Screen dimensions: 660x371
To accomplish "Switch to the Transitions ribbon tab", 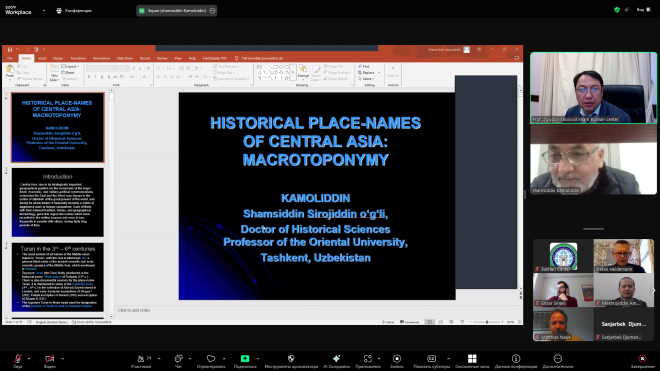I will (x=78, y=58).
